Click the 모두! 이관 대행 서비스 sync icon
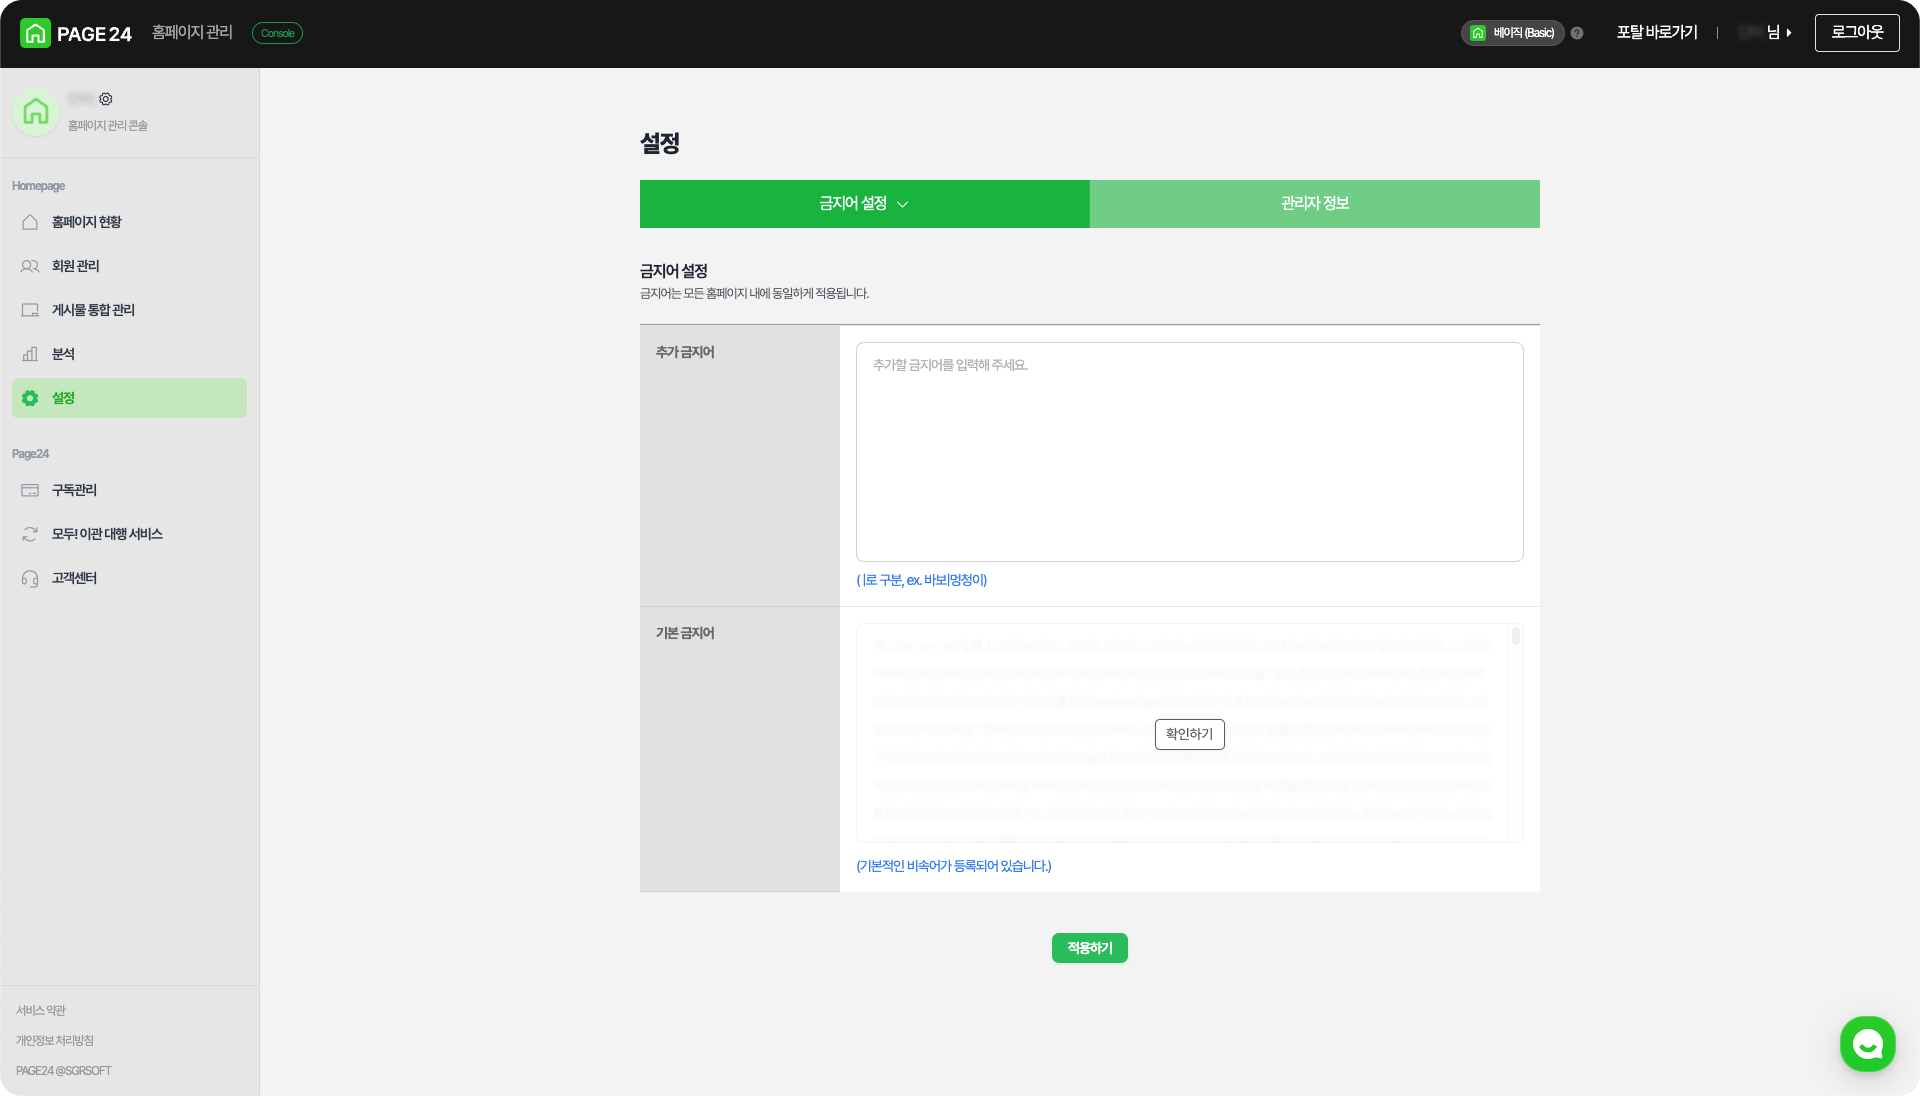The width and height of the screenshot is (1920, 1096). pos(30,534)
